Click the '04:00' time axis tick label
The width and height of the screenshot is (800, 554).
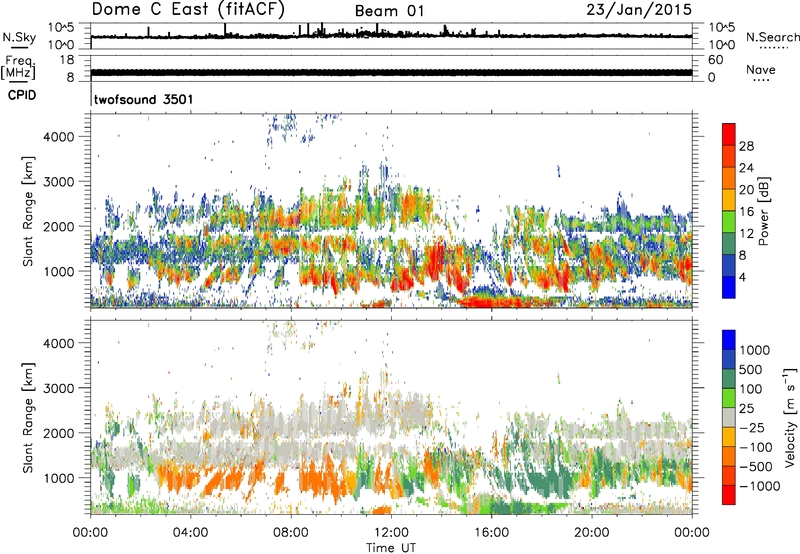[x=190, y=532]
